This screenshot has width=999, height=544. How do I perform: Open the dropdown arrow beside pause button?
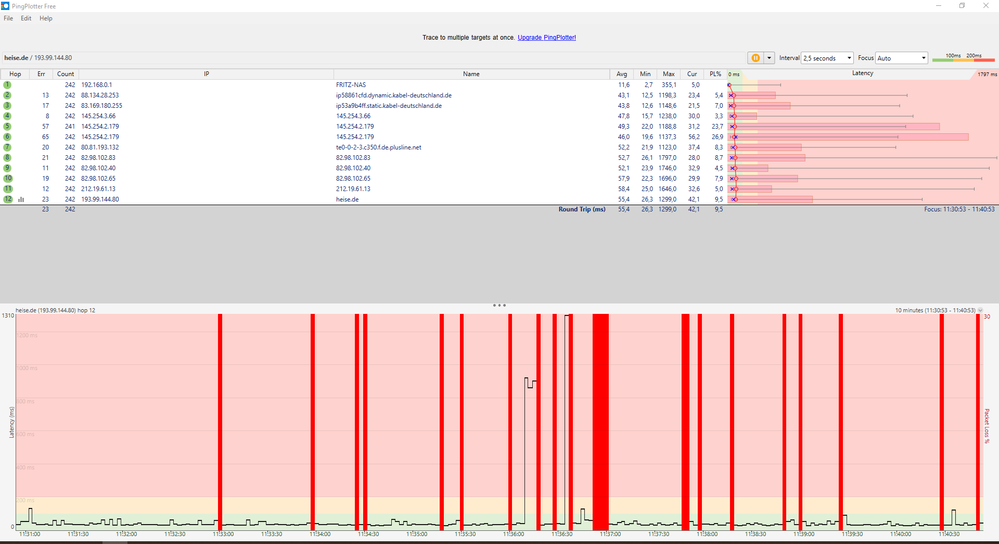[x=769, y=58]
